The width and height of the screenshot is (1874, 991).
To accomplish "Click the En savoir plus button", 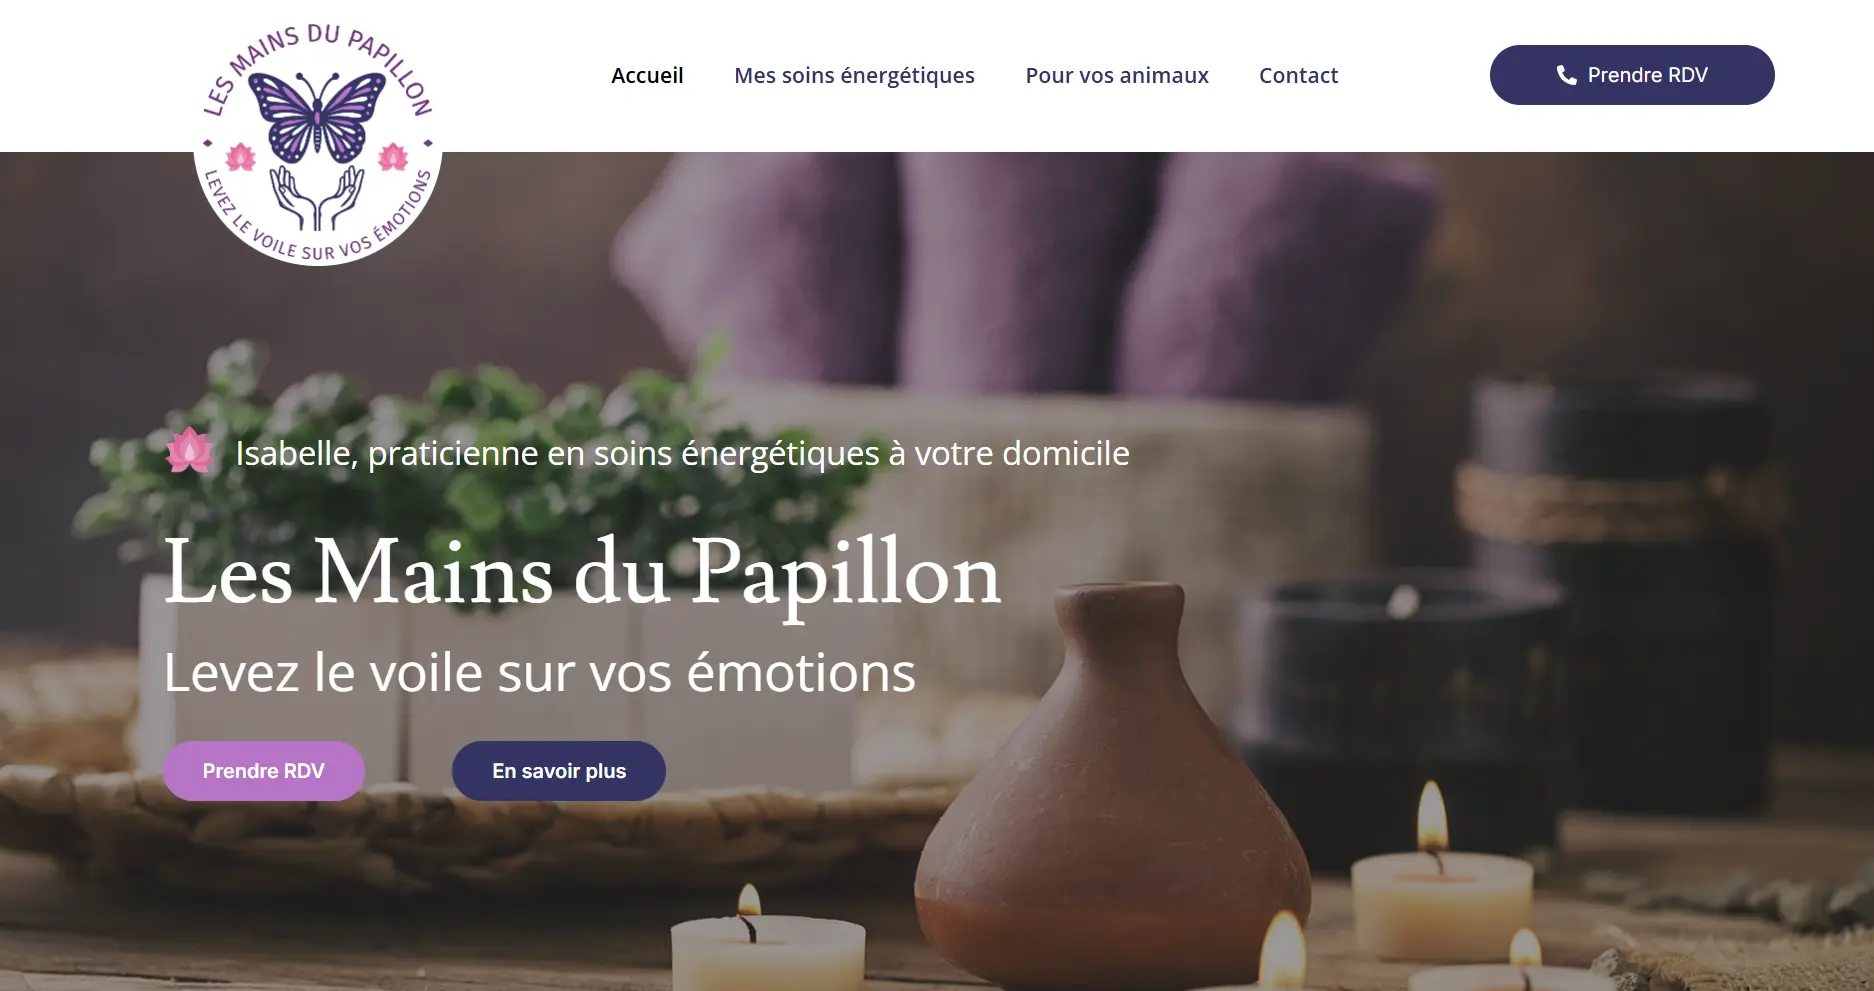I will pos(559,771).
